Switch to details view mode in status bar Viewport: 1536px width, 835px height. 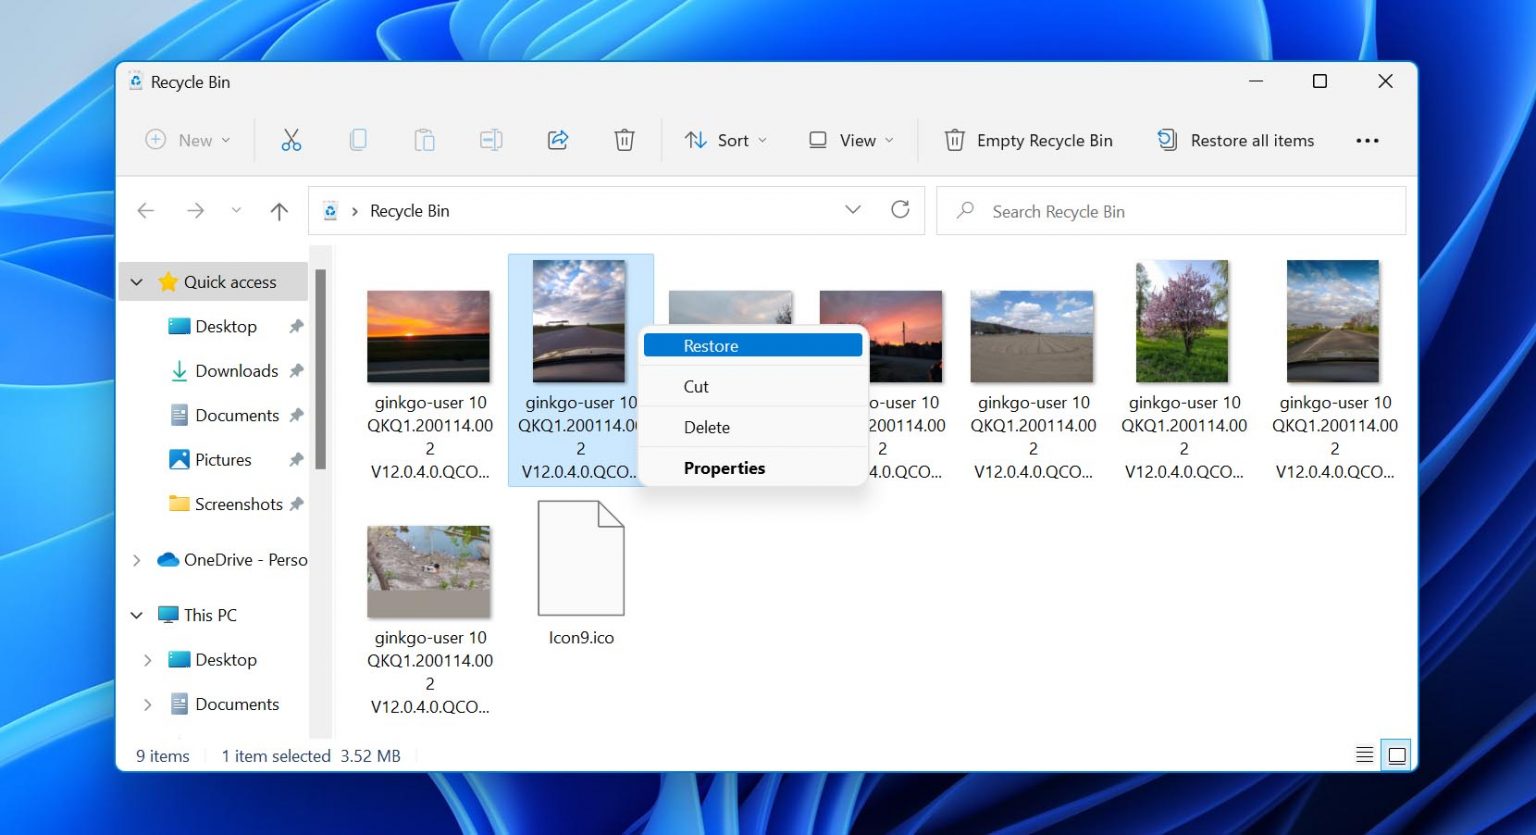point(1363,755)
